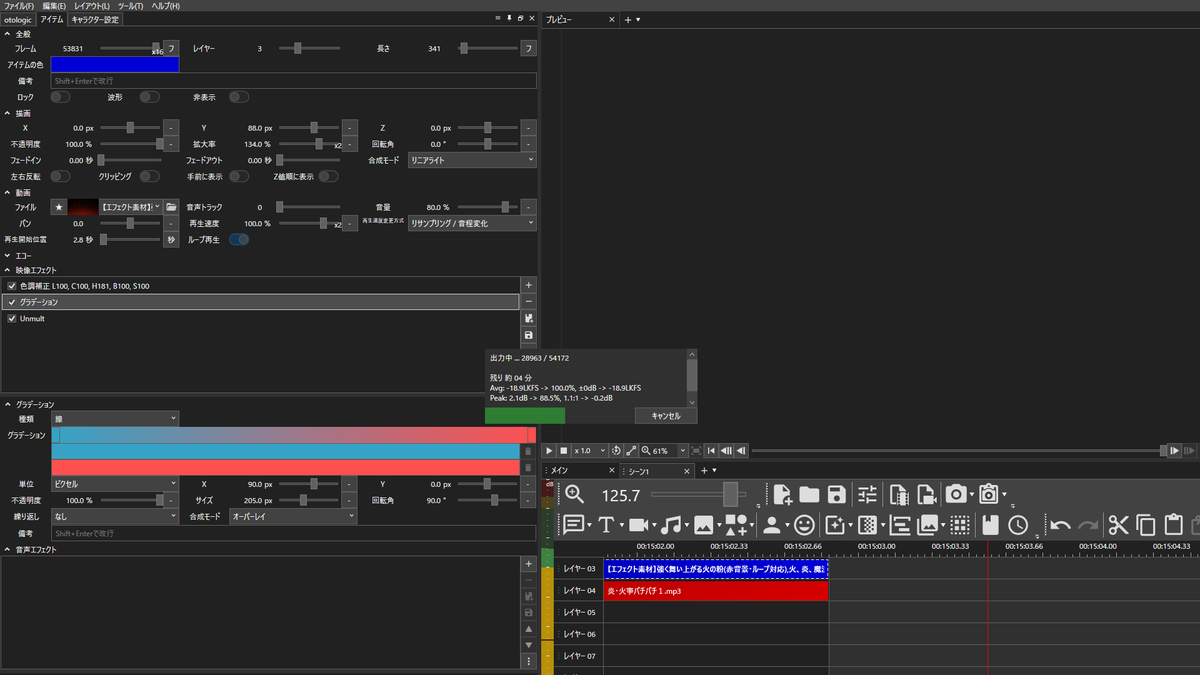Viewport: 1200px width, 675px height.
Task: Click the red gradient color bar
Action: click(x=285, y=468)
